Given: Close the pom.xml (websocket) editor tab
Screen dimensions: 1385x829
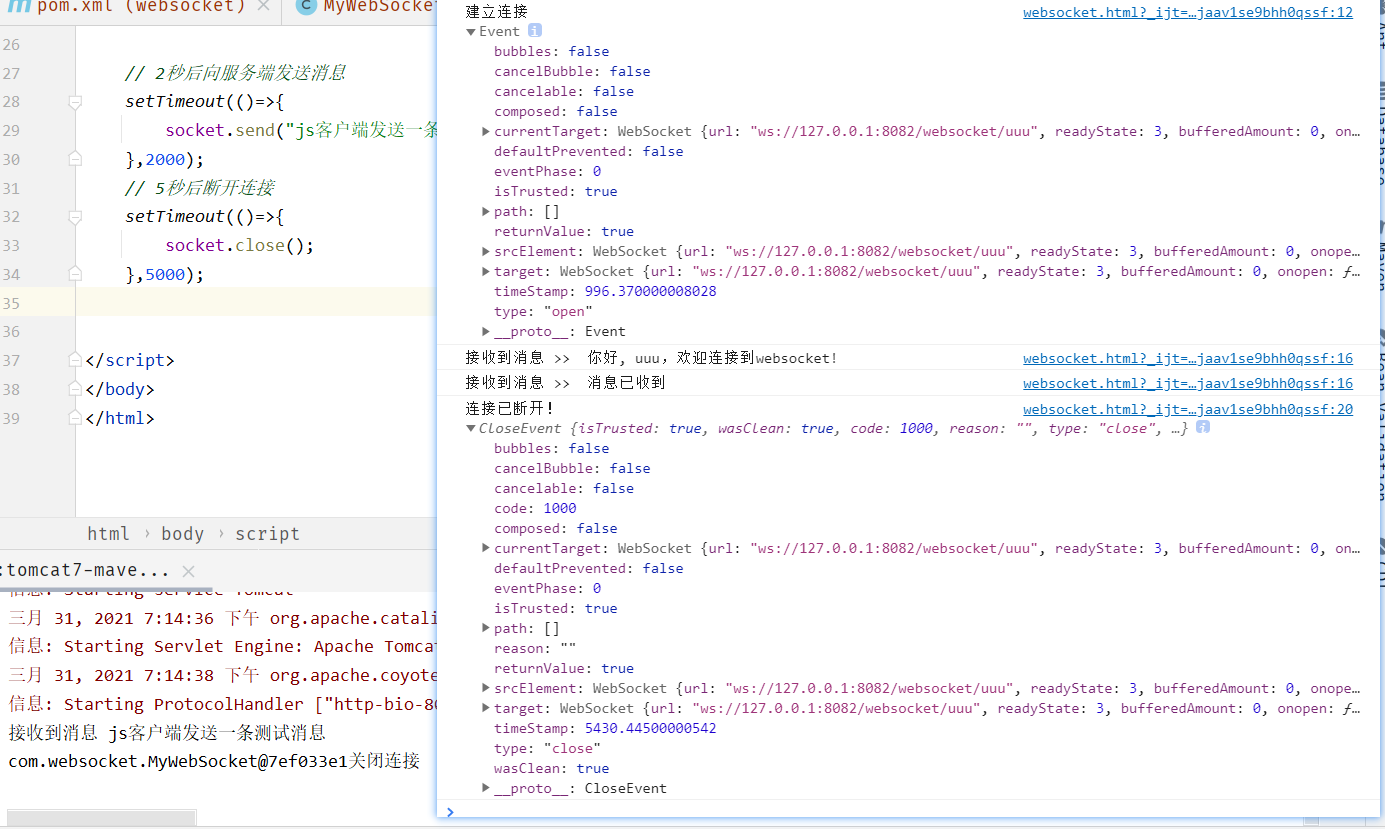Looking at the screenshot, I should [x=263, y=7].
